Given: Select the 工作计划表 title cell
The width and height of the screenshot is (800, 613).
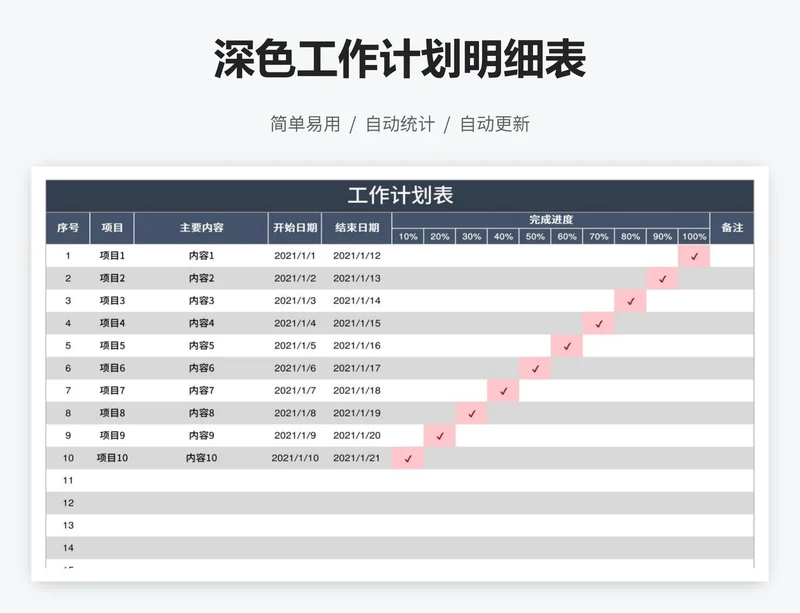Looking at the screenshot, I should (400, 195).
